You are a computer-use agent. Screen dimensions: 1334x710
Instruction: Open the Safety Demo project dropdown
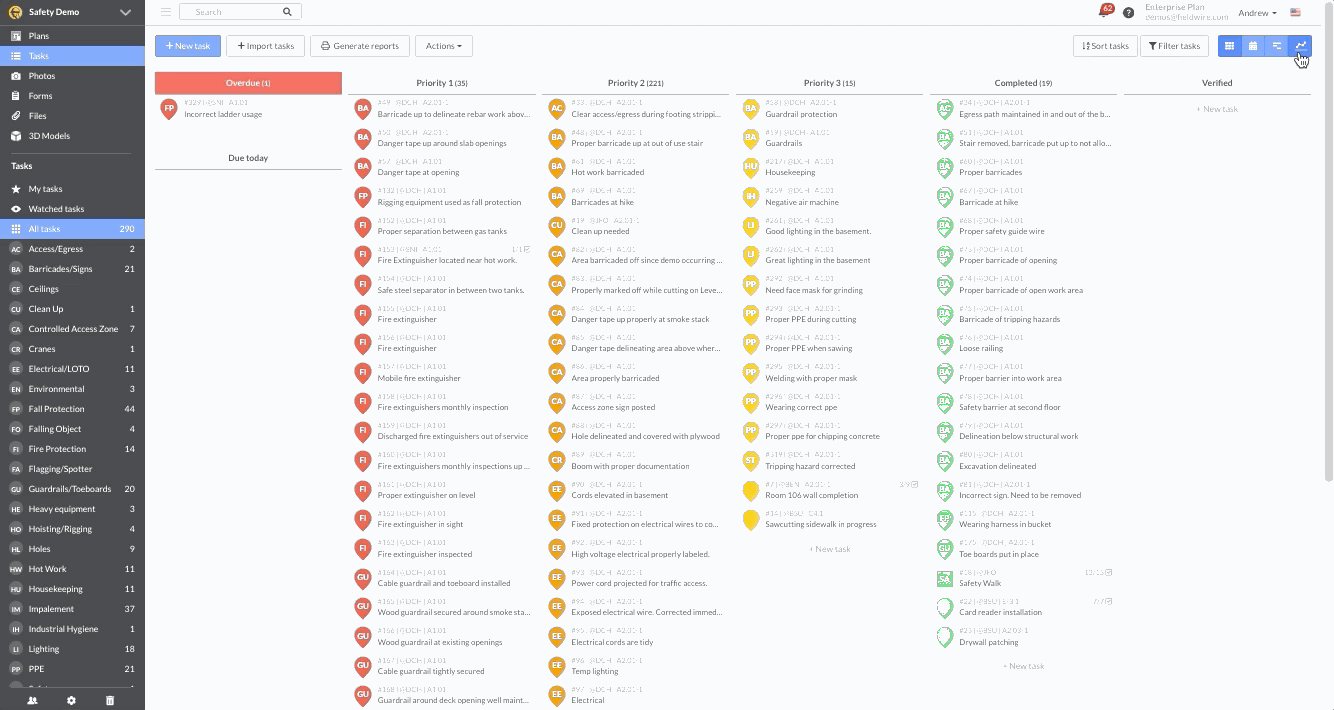click(x=72, y=12)
